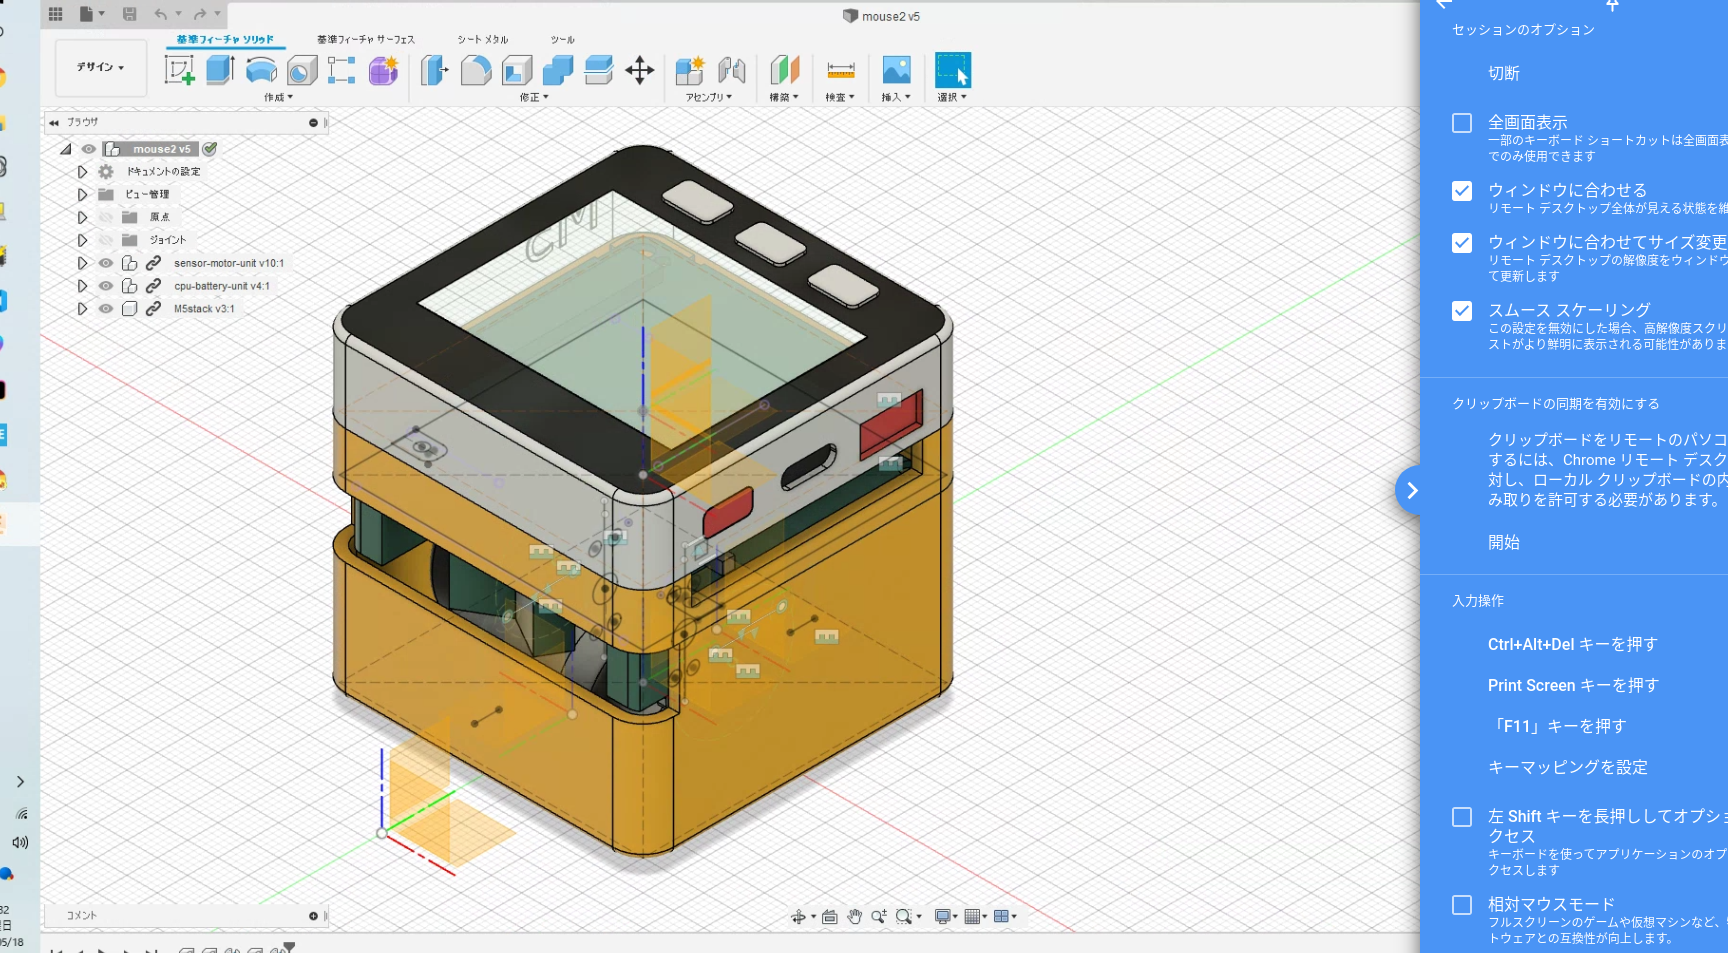1728x953 pixels.
Task: Expand the ジョイント folder
Action: click(82, 240)
